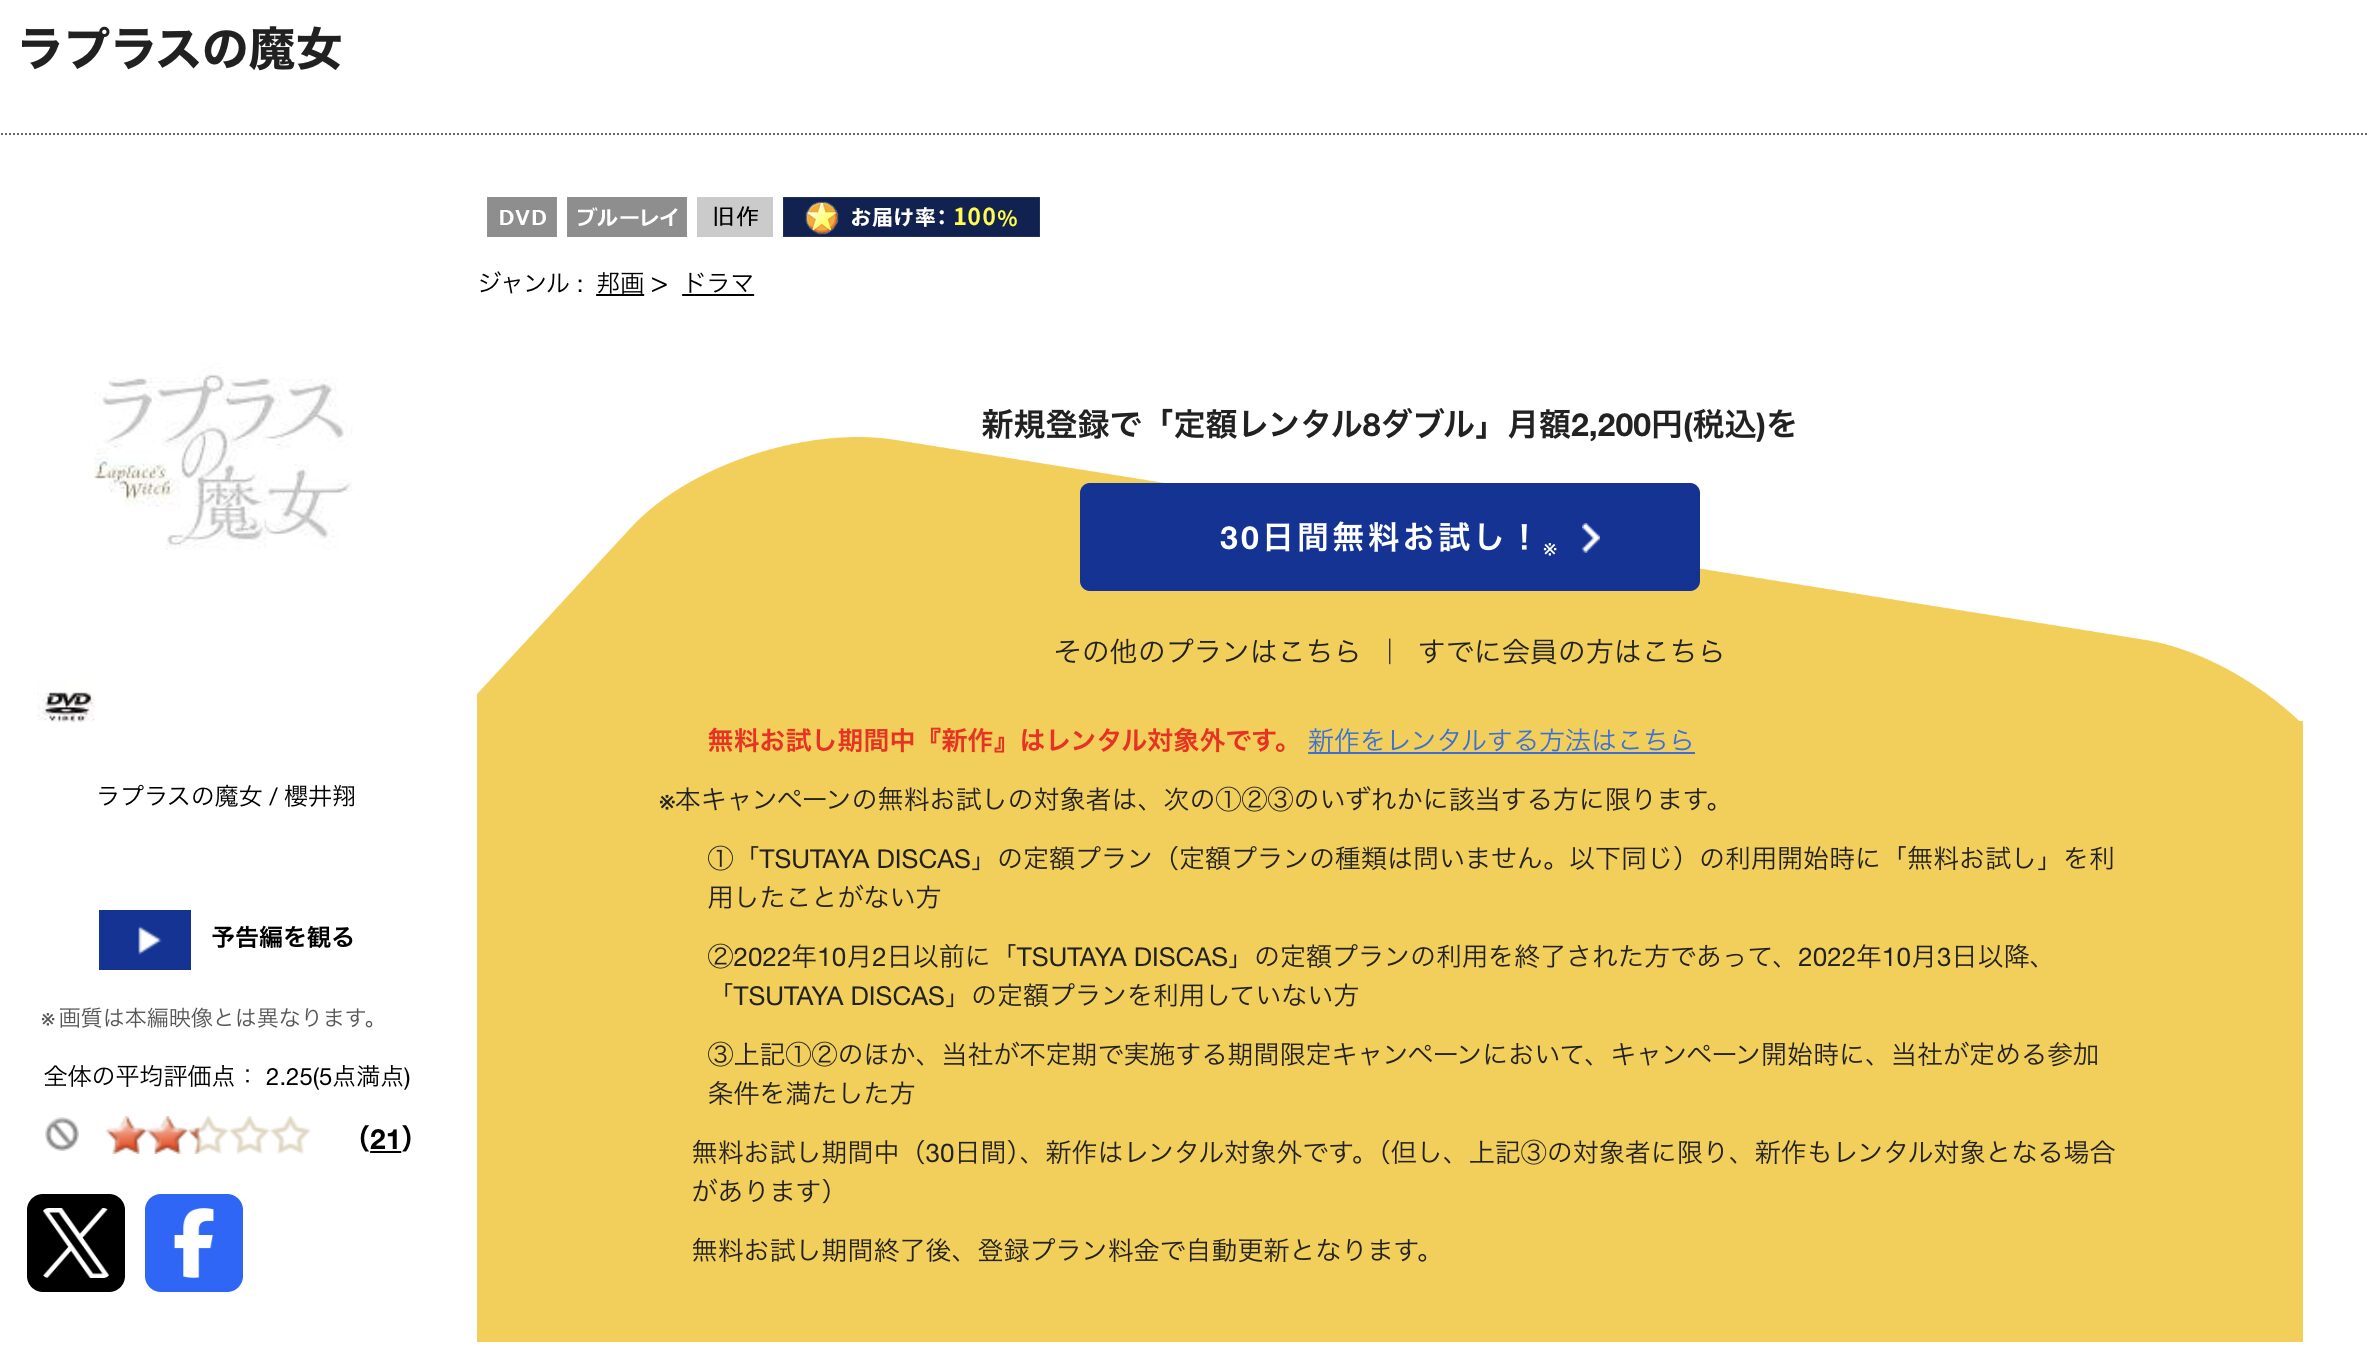Rate with the first star
Image resolution: width=2368 pixels, height=1364 pixels.
coord(127,1136)
